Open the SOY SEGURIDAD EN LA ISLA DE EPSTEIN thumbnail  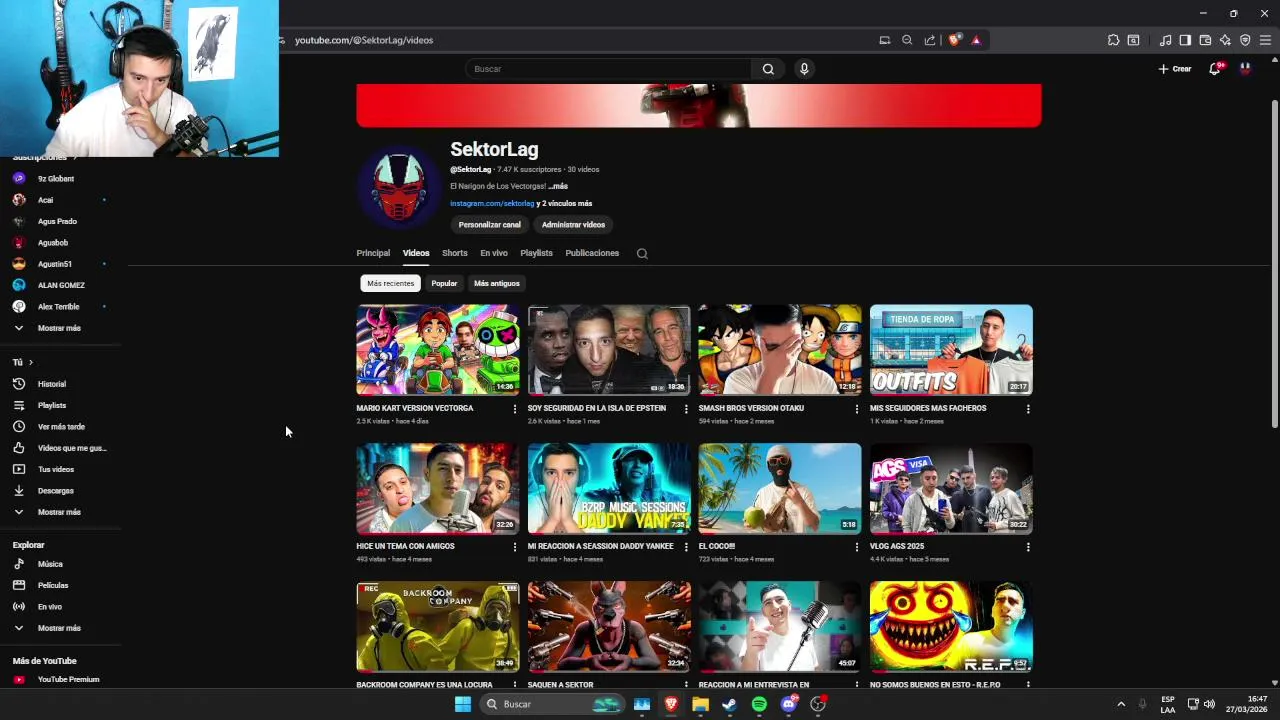coord(609,350)
